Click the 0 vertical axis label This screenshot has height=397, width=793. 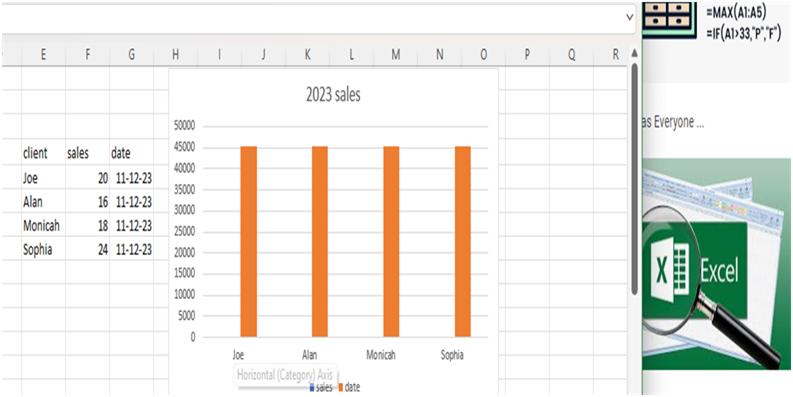tap(192, 337)
